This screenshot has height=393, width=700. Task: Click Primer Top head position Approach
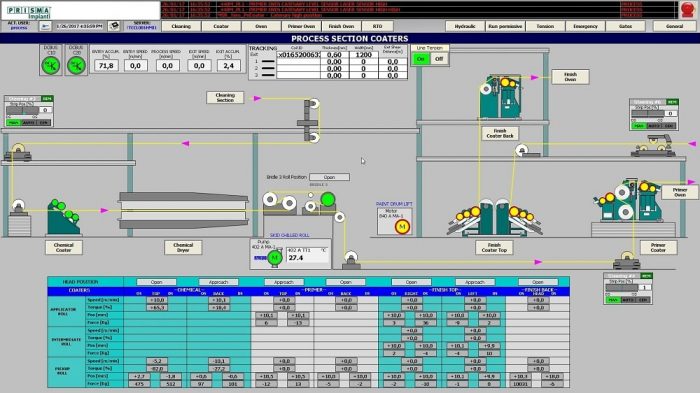(x=283, y=282)
